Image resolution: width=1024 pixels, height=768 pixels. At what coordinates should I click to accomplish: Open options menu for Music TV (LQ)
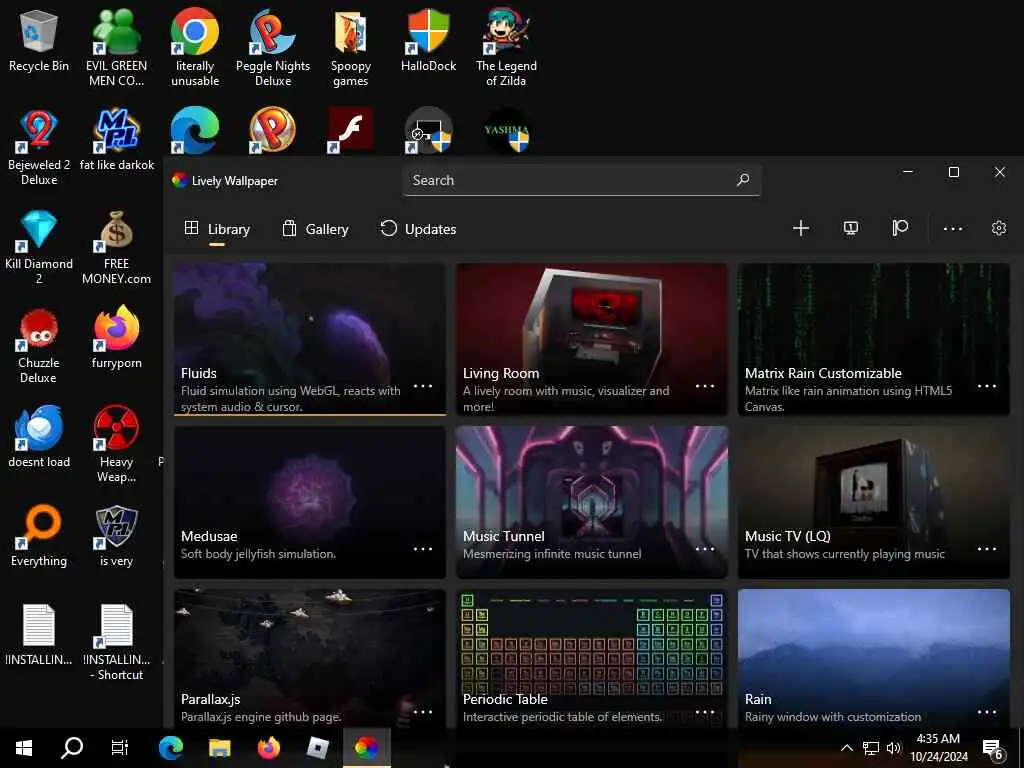pyautogui.click(x=987, y=549)
